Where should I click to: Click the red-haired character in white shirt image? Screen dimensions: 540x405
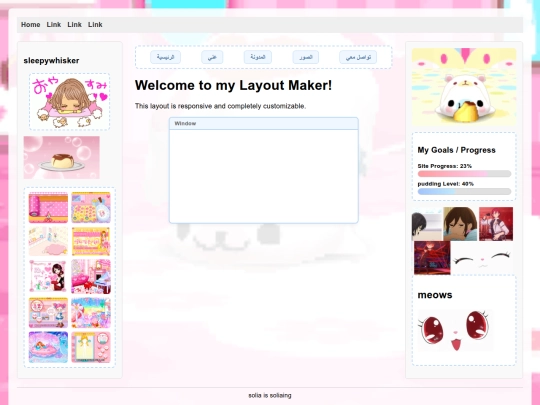(x=496, y=224)
